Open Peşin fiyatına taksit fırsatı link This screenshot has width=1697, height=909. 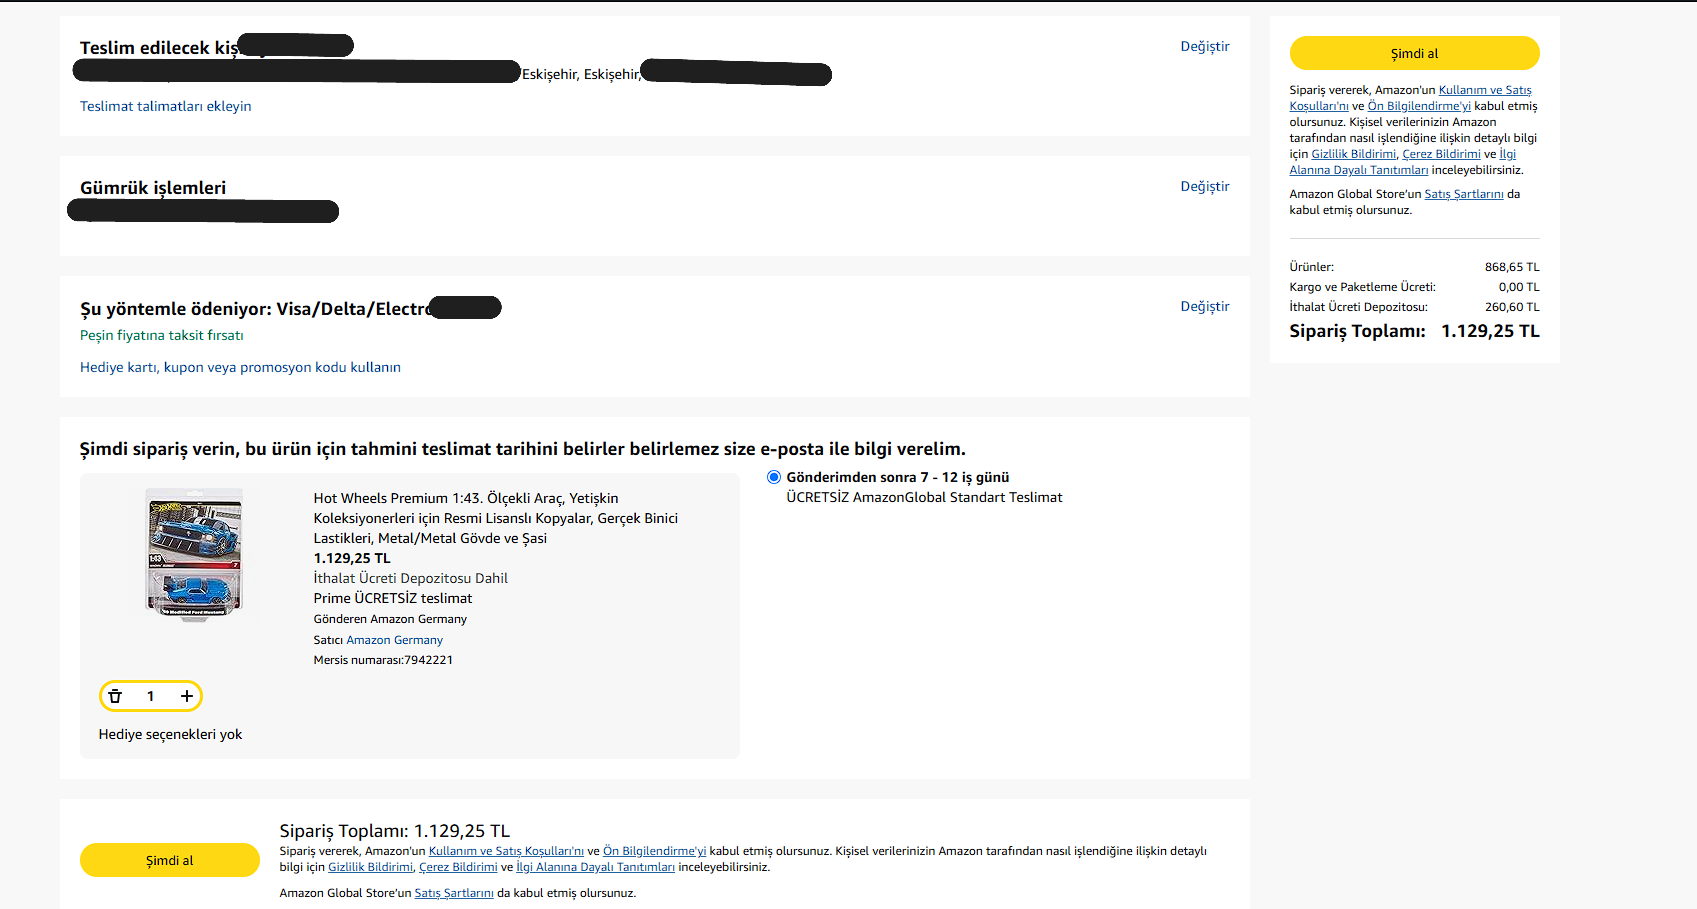(x=162, y=335)
